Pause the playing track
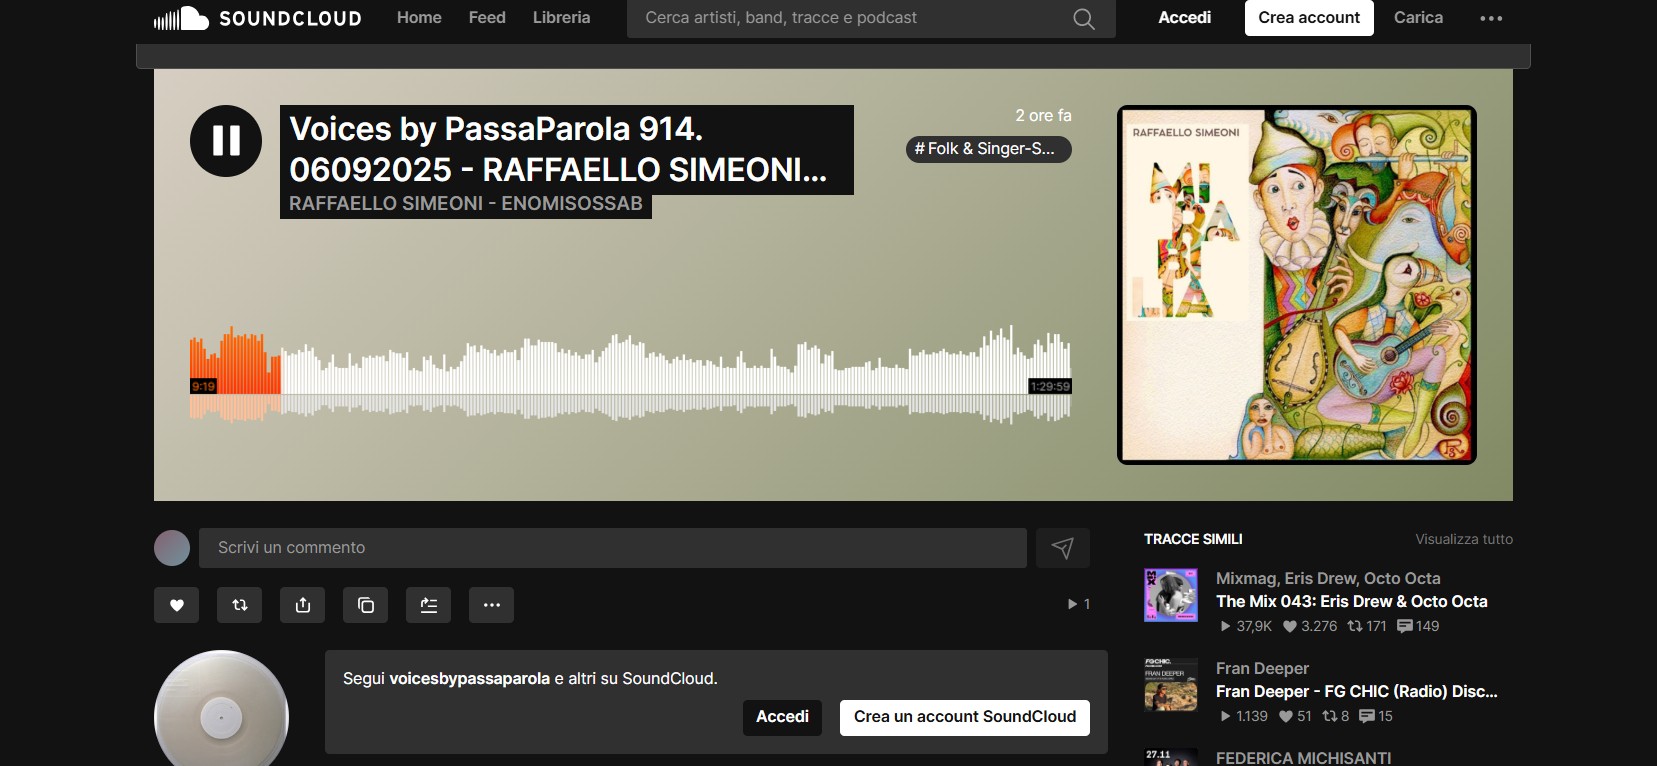The height and width of the screenshot is (766, 1657). point(226,141)
